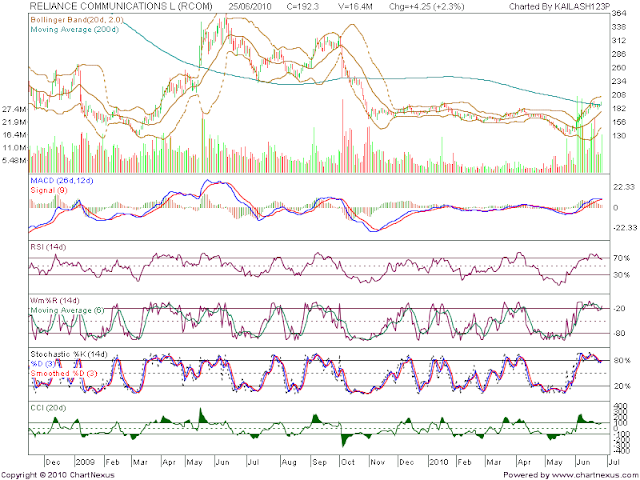
Task: Click the RELIANCE COMMUNICATIONS L (RCOM) chart title
Action: point(121,6)
